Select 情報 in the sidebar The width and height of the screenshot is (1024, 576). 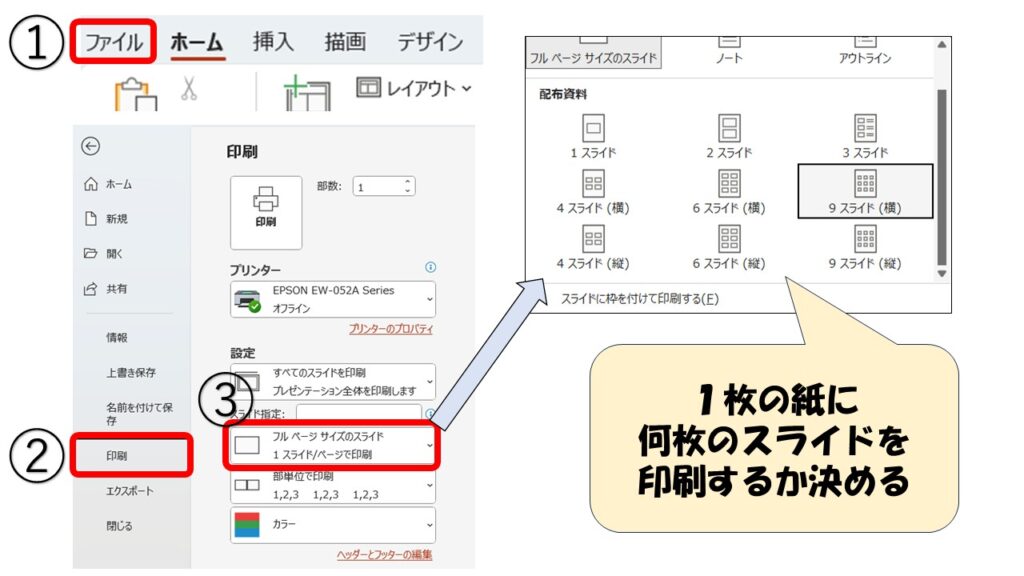(x=117, y=338)
